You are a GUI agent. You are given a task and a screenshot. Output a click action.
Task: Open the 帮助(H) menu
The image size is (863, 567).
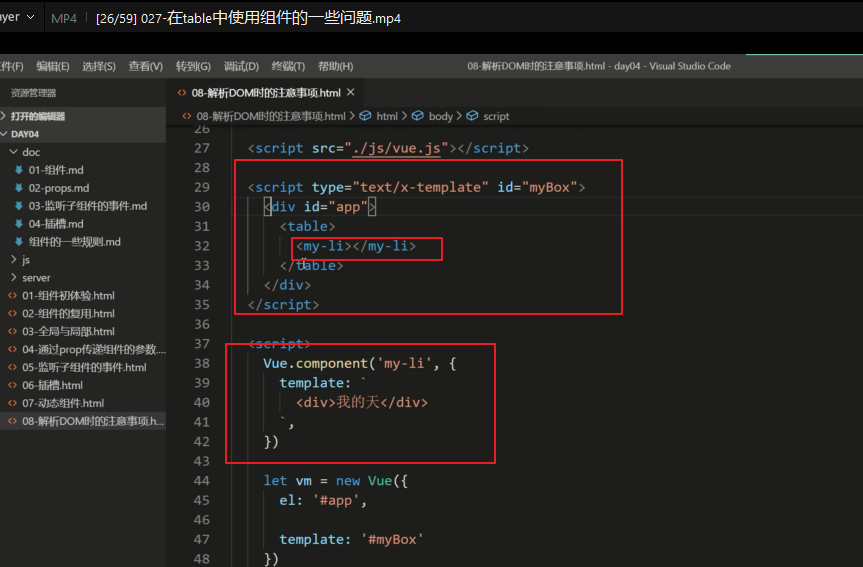[x=336, y=66]
